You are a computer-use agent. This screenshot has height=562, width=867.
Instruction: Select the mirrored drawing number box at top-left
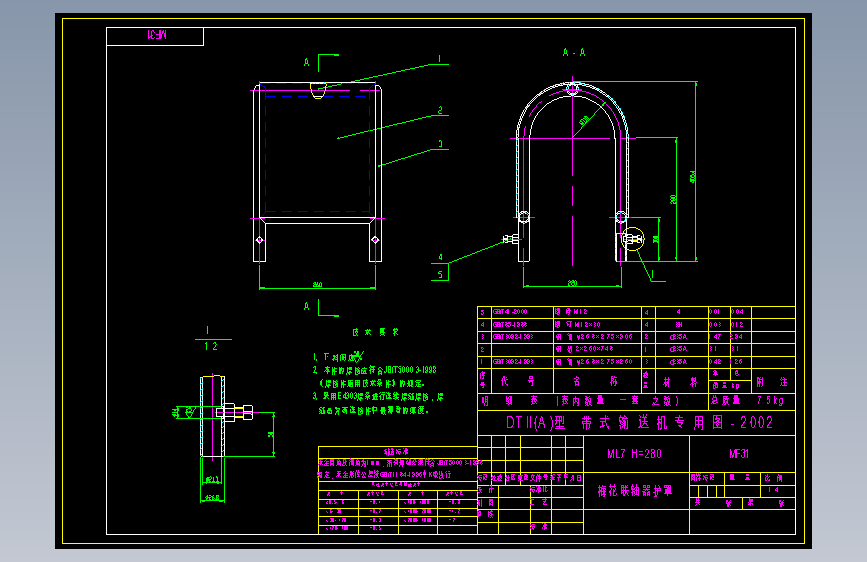click(155, 37)
